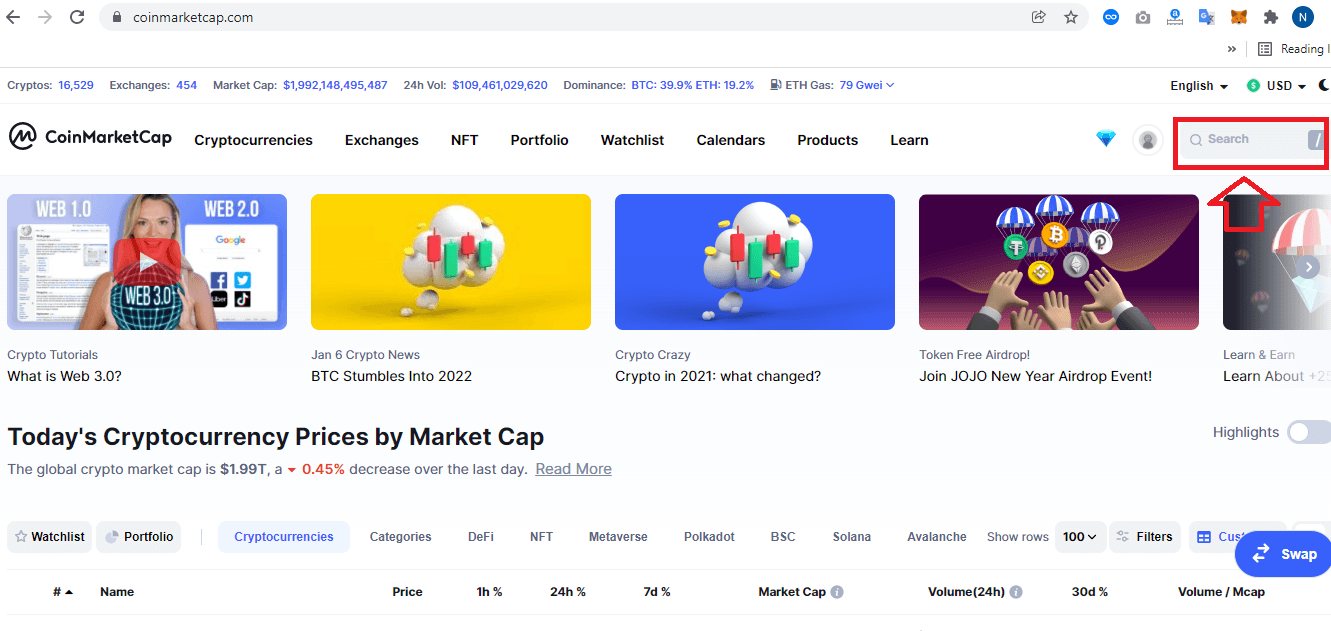Open the Show rows 100 dropdown

pyautogui.click(x=1080, y=537)
